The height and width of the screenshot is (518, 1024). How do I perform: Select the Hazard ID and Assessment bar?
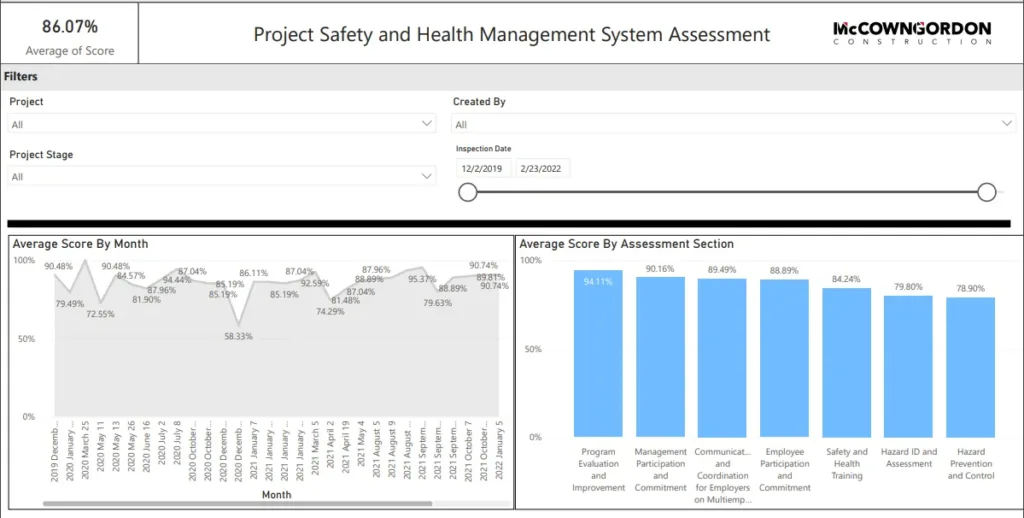[908, 366]
